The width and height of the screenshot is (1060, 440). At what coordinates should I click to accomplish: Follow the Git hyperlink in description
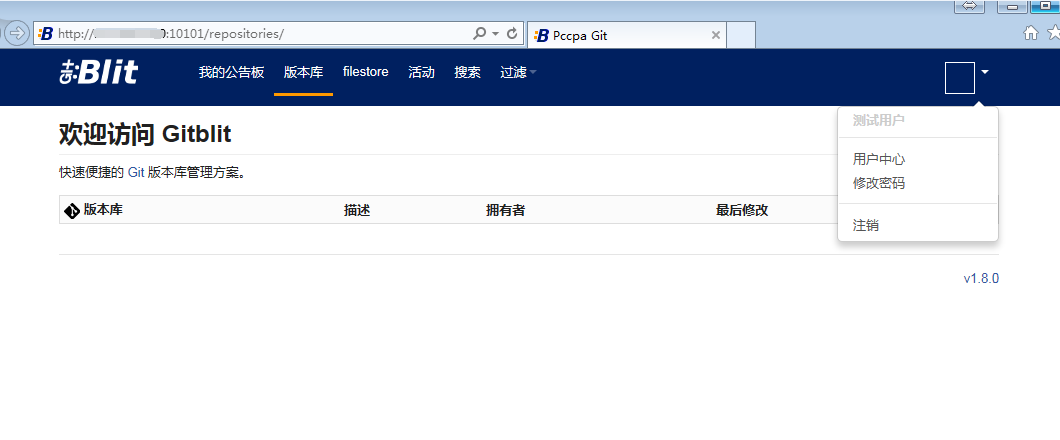[x=136, y=172]
